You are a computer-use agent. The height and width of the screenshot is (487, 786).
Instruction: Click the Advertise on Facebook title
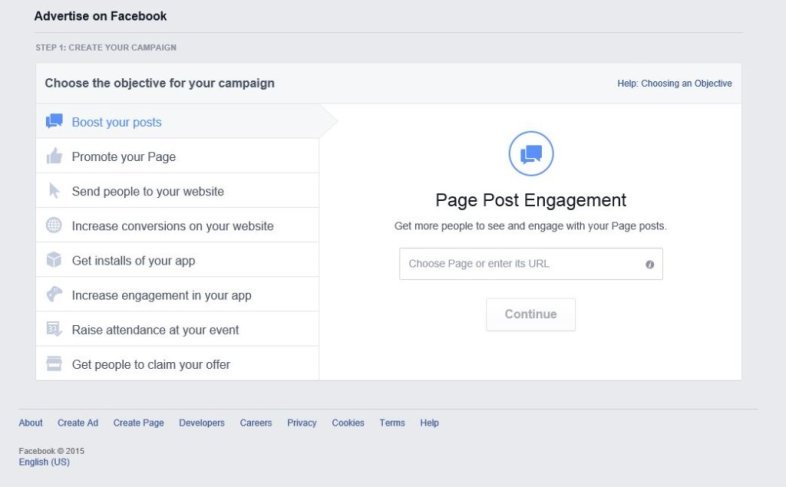tap(100, 16)
